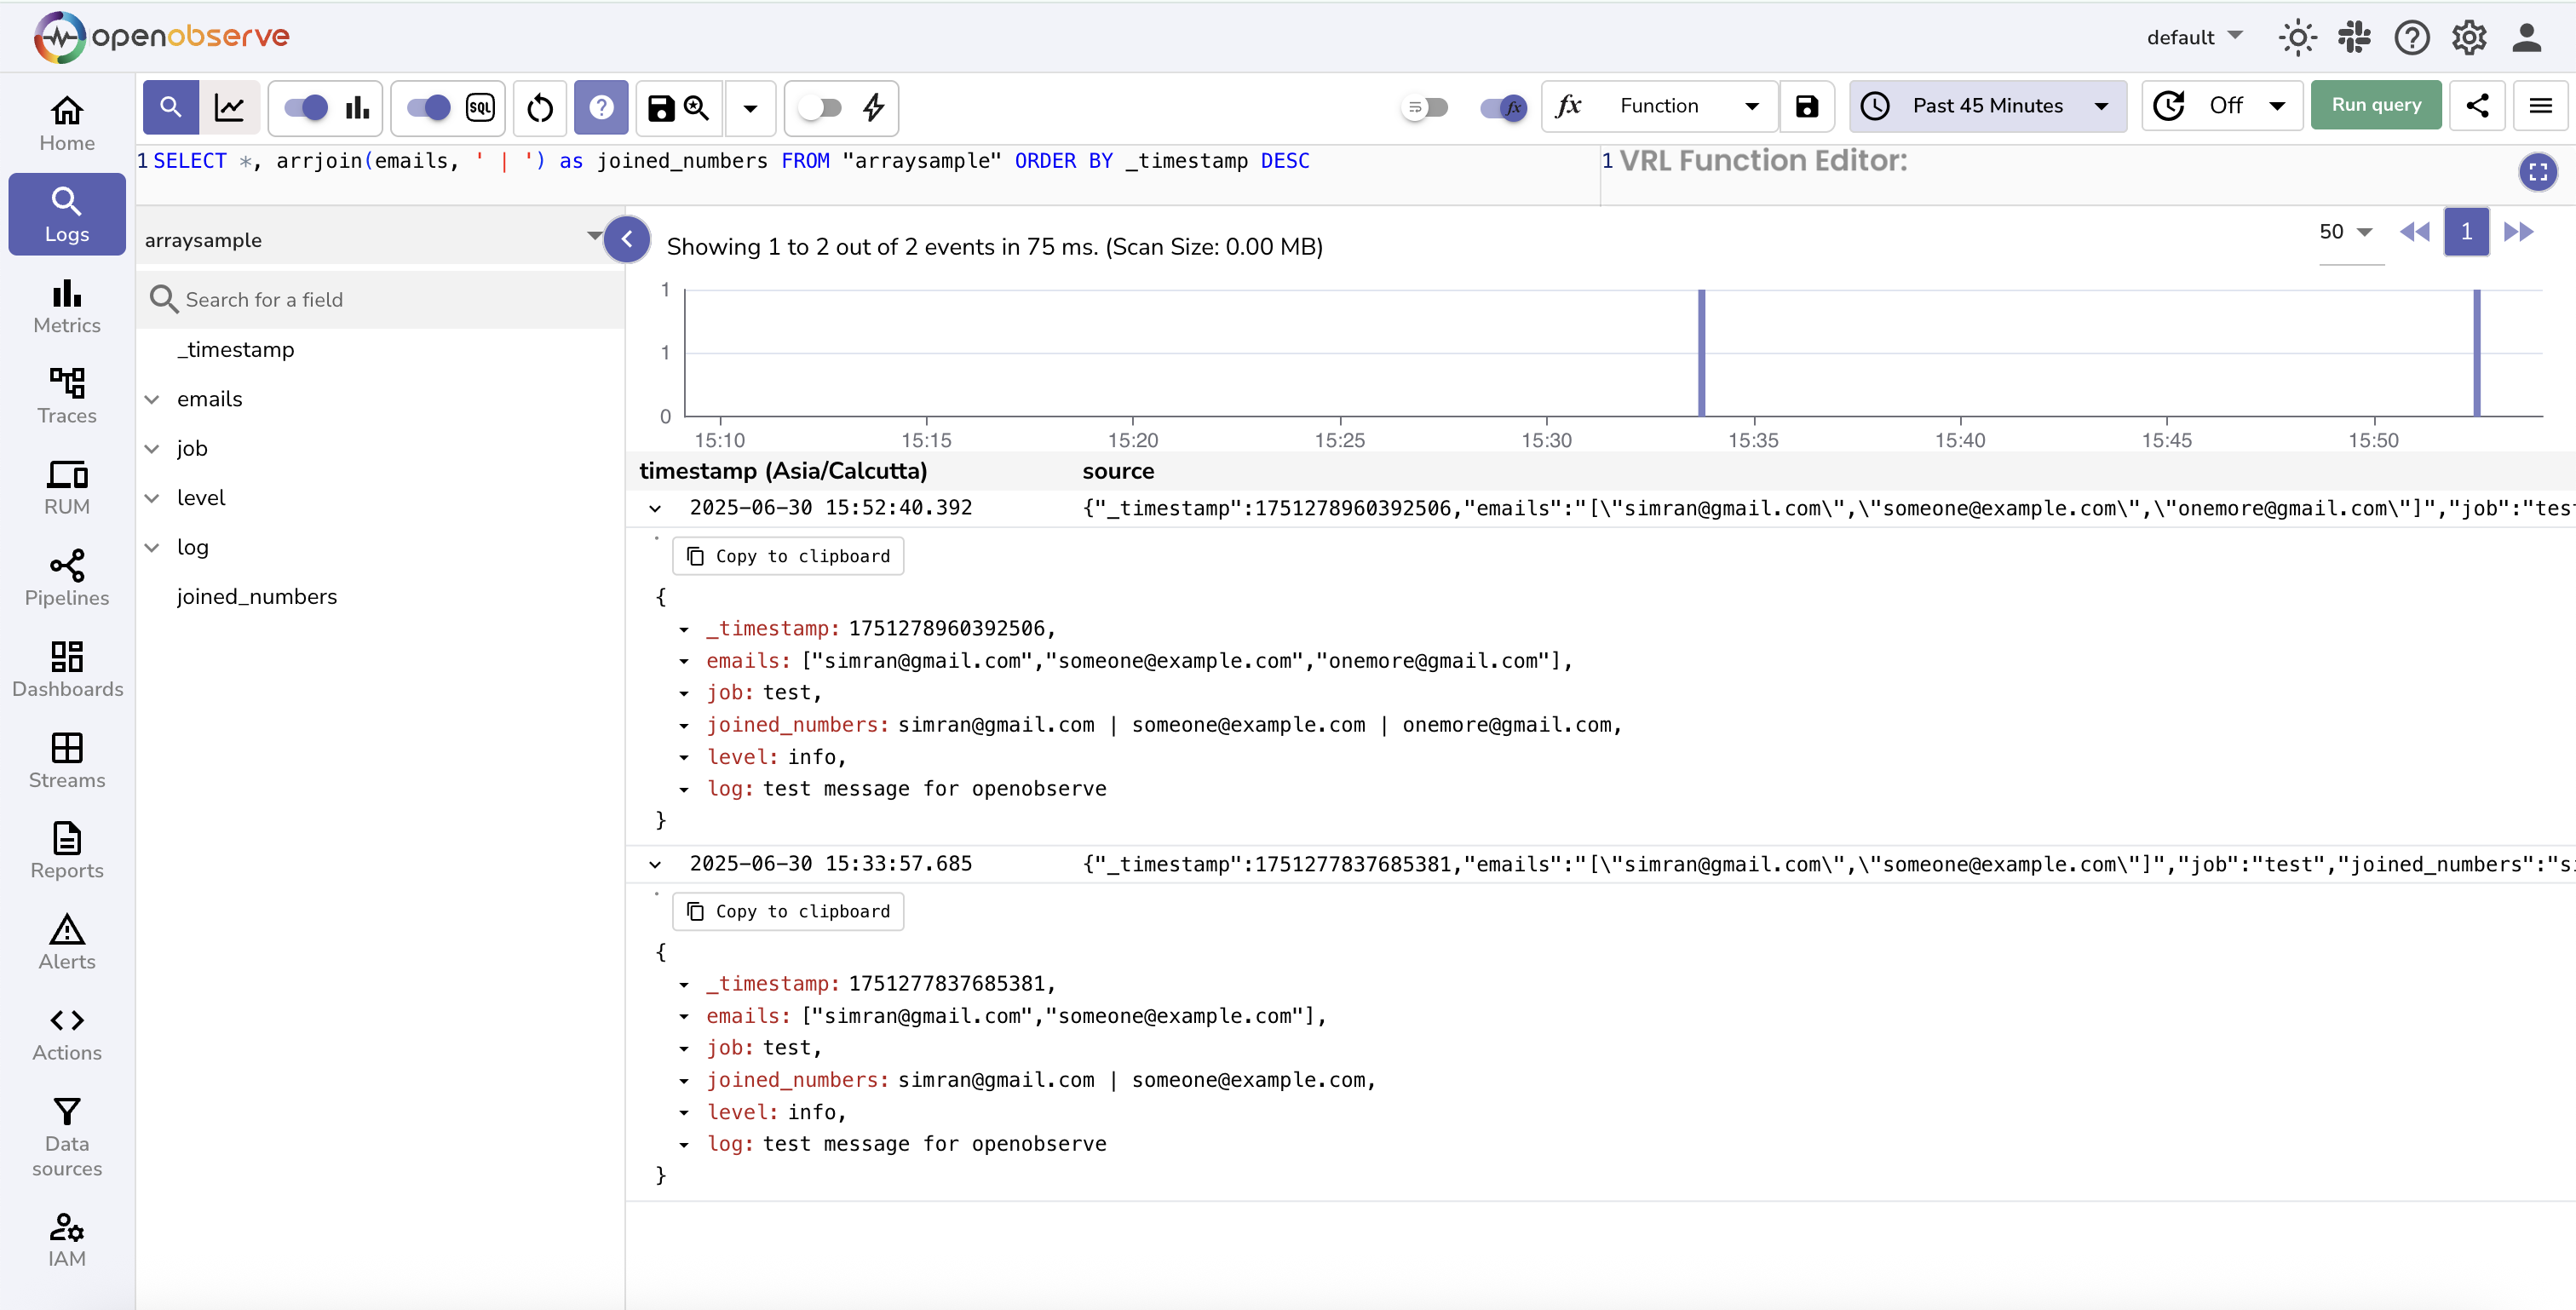Click the share link icon
This screenshot has height=1310, width=2576.
tap(2477, 106)
